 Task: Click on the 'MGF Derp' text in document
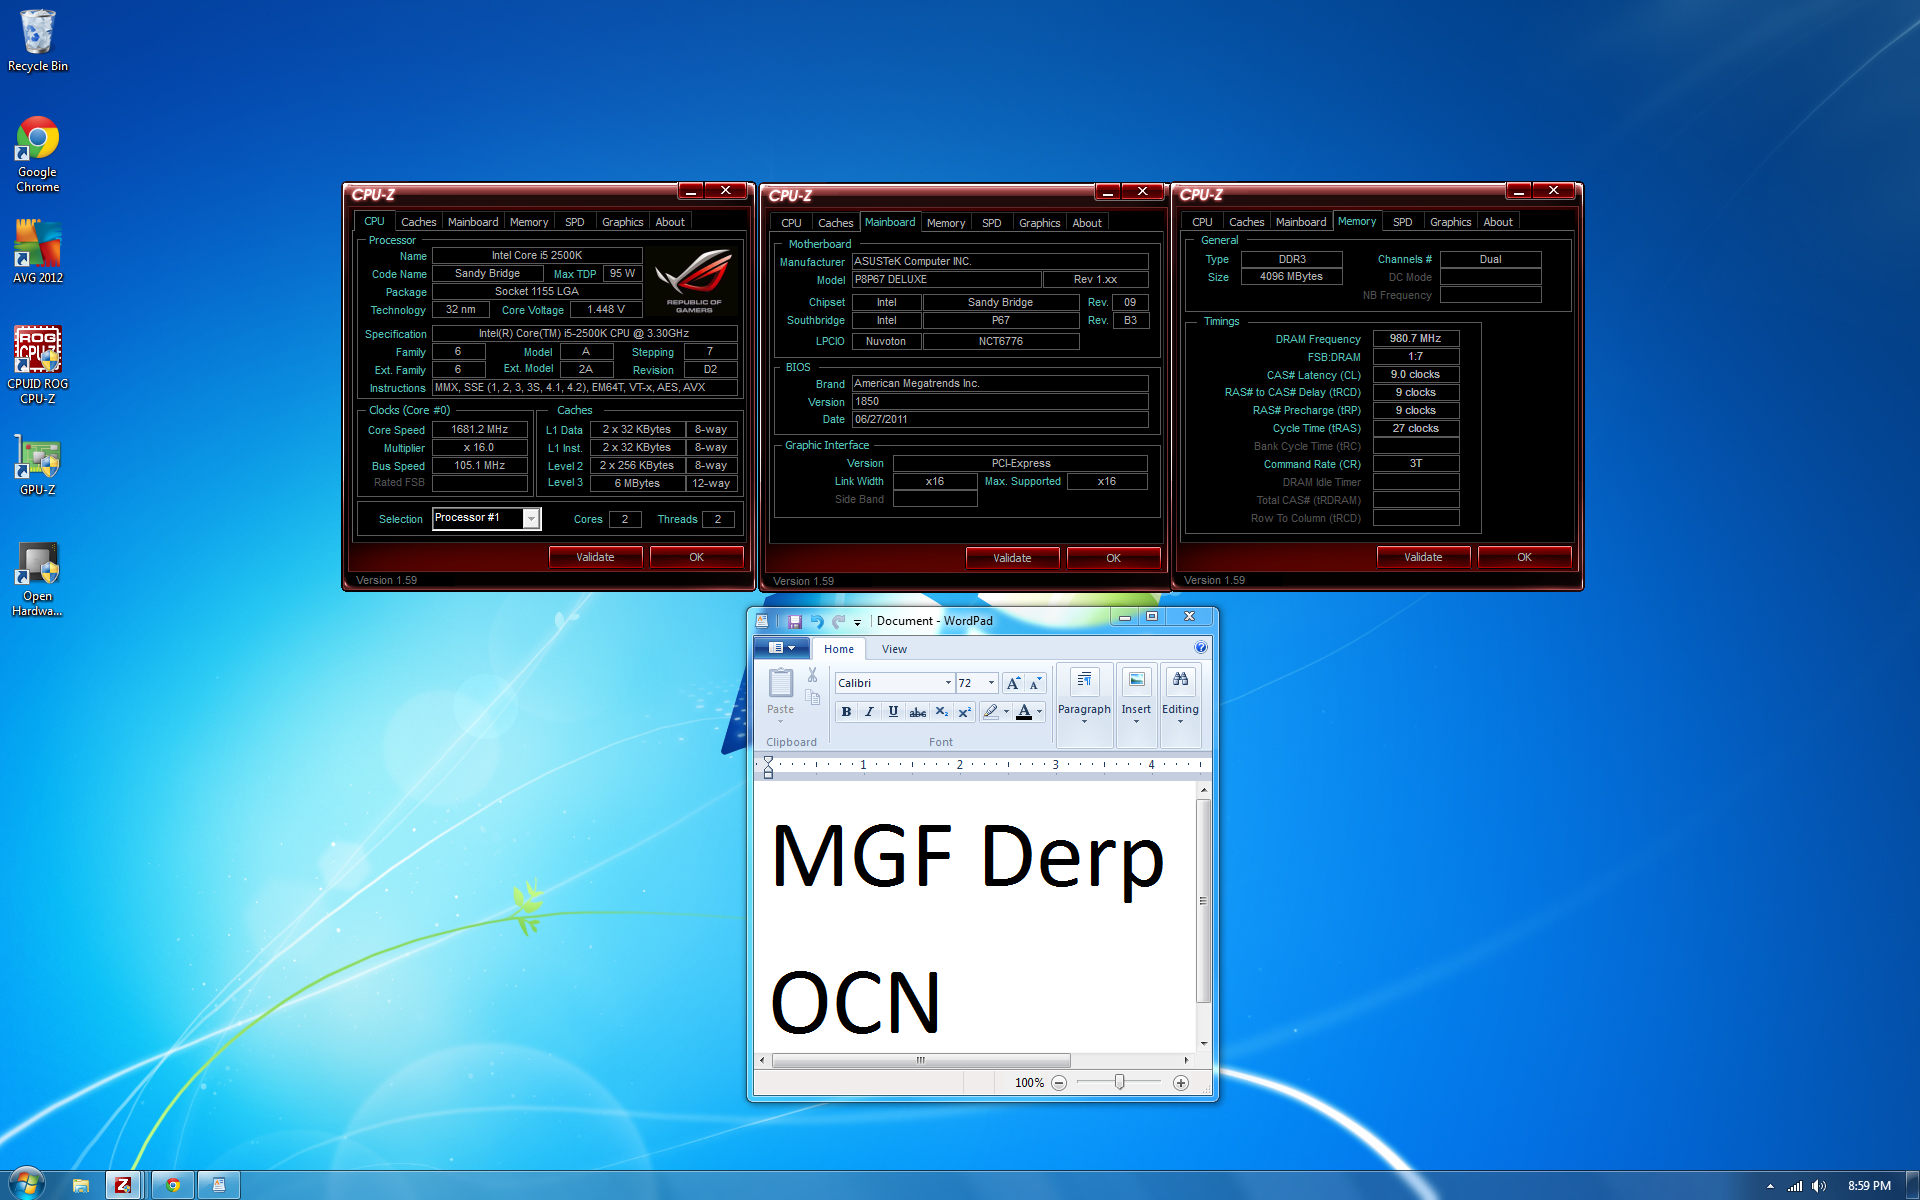[x=968, y=858]
